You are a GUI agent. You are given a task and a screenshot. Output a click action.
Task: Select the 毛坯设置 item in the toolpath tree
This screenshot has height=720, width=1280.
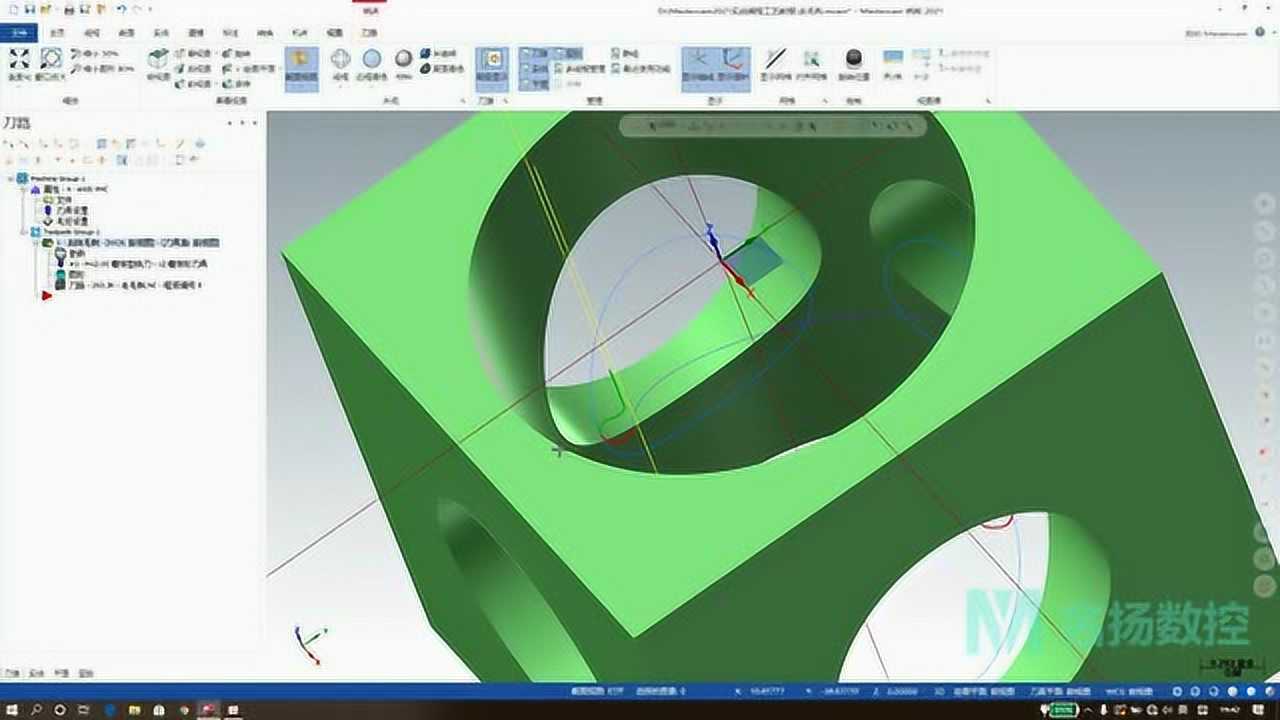[75, 221]
